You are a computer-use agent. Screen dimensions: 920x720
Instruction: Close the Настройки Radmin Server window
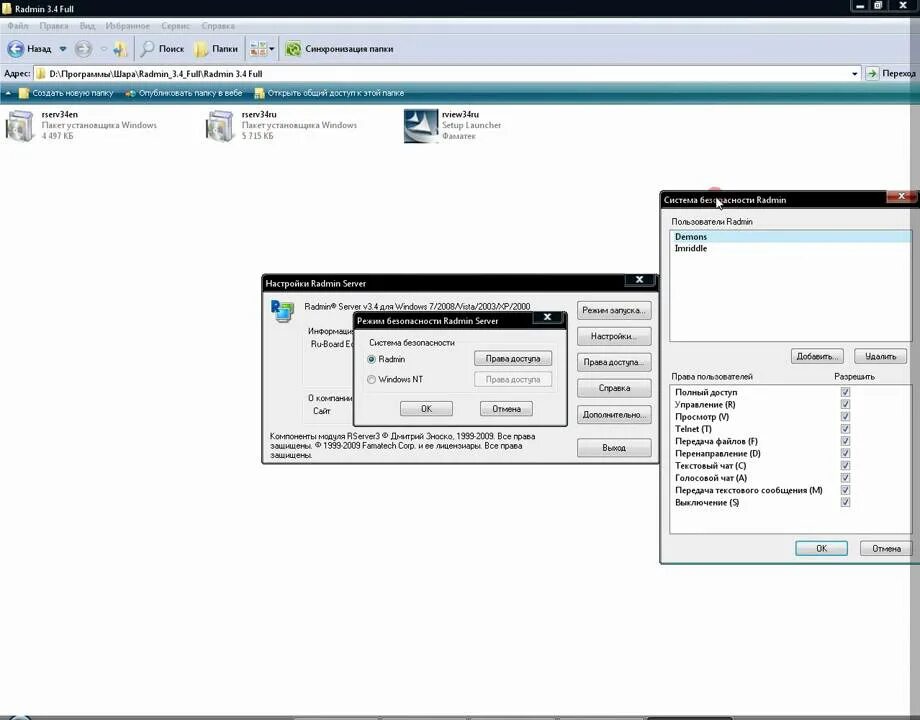click(x=640, y=280)
